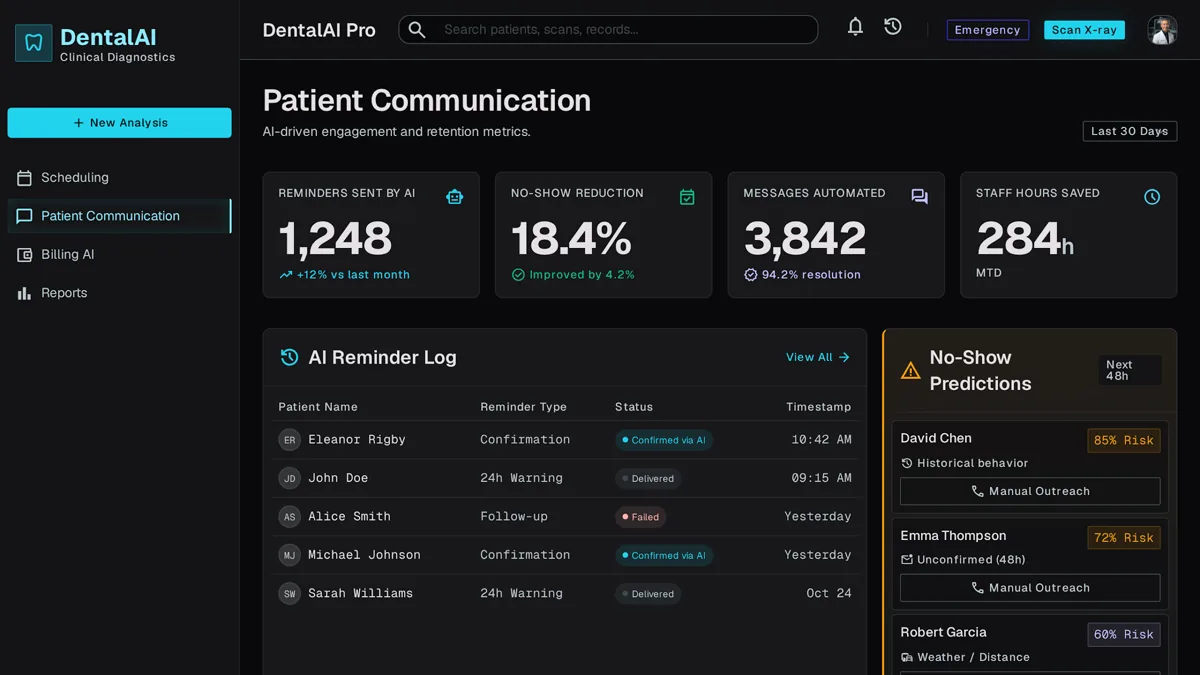Screen dimensions: 1200x675
Task: Open the Next 48h timeframe selector
Action: (1129, 370)
